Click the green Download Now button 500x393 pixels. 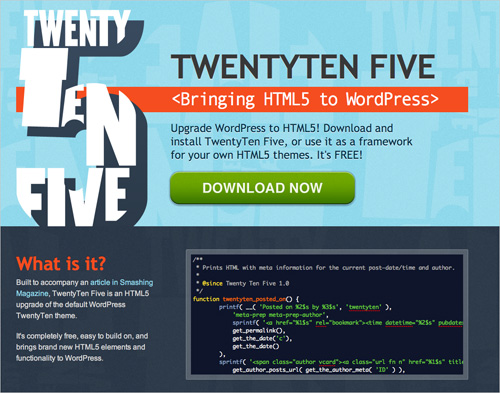point(262,188)
